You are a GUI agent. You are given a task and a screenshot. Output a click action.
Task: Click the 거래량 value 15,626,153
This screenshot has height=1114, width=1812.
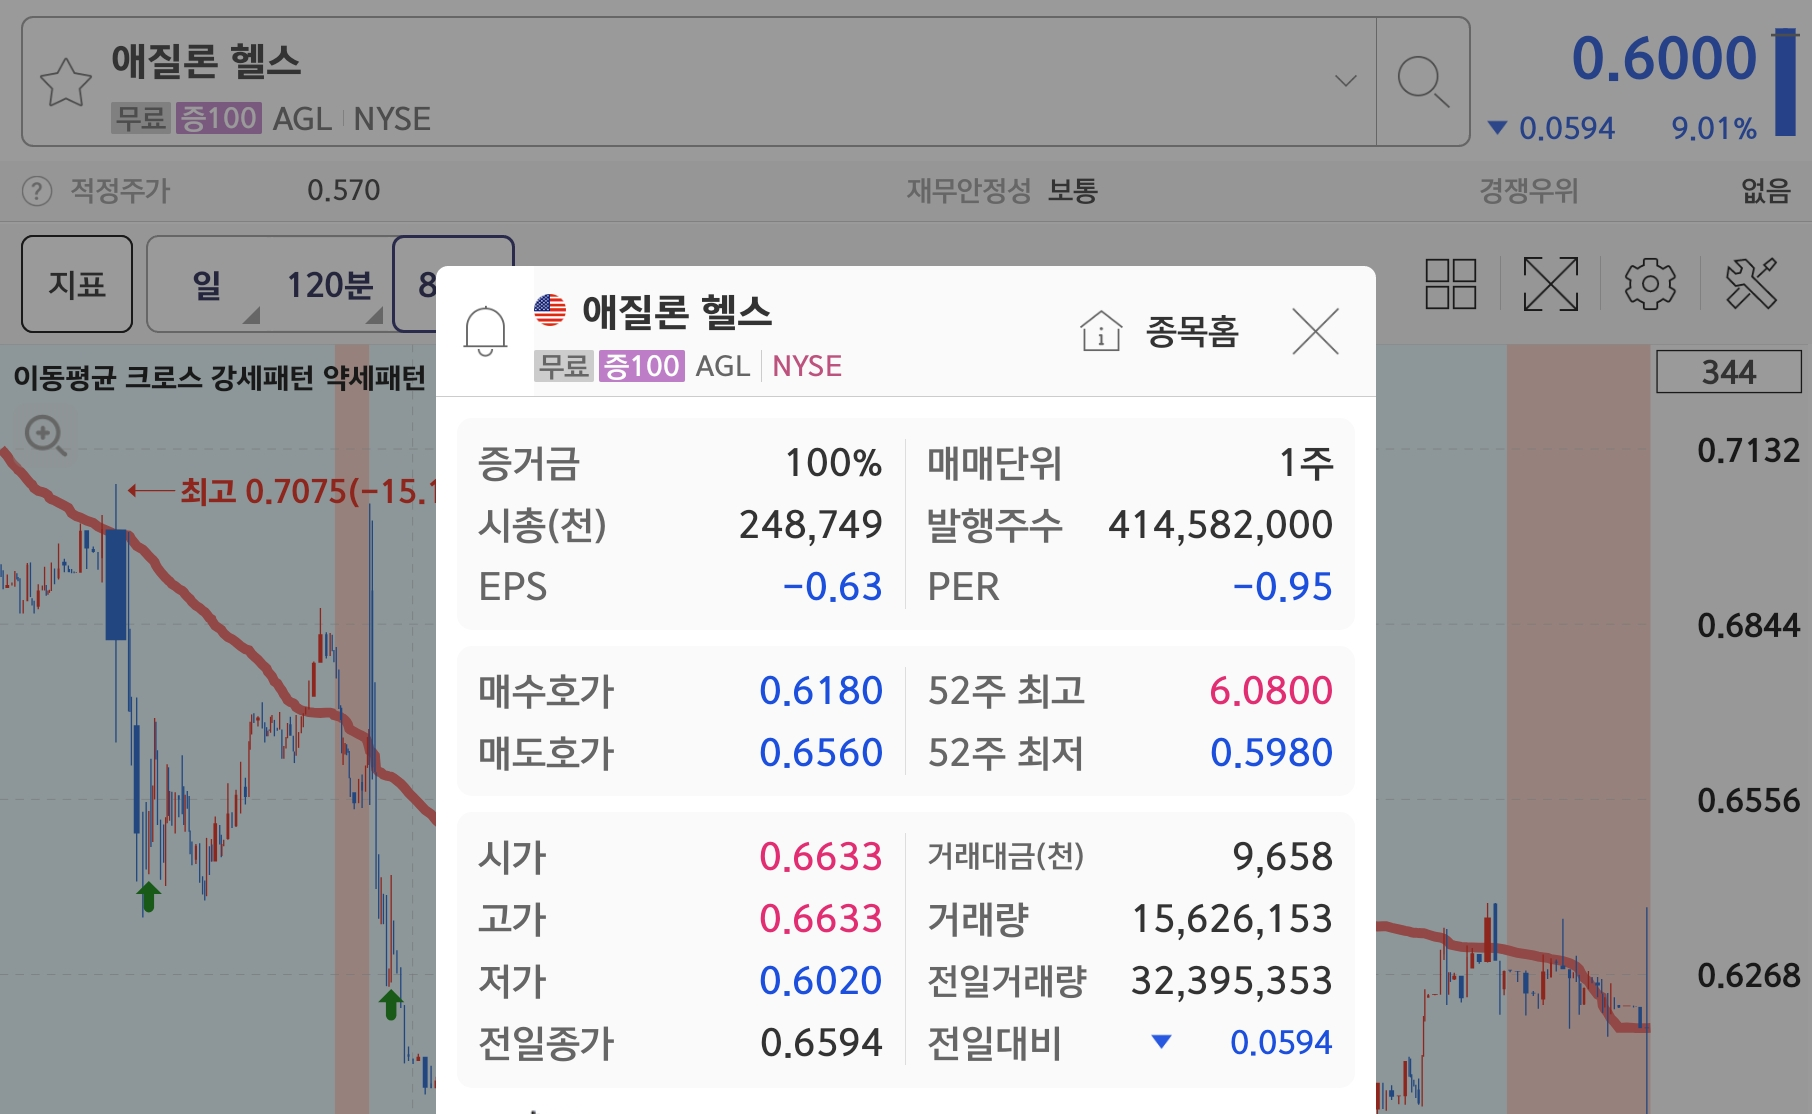(1232, 919)
